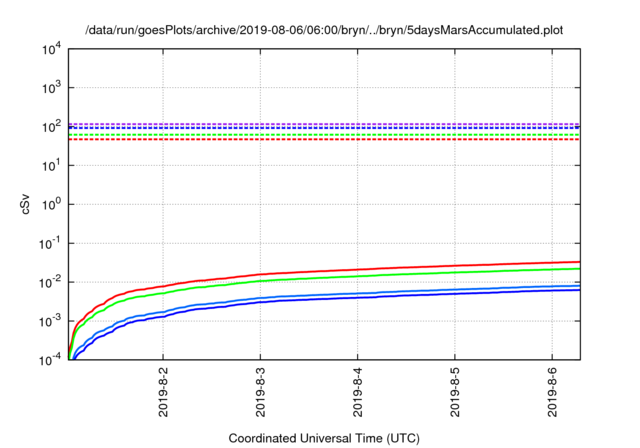Click the 10^1 y-axis tick label

(52, 165)
